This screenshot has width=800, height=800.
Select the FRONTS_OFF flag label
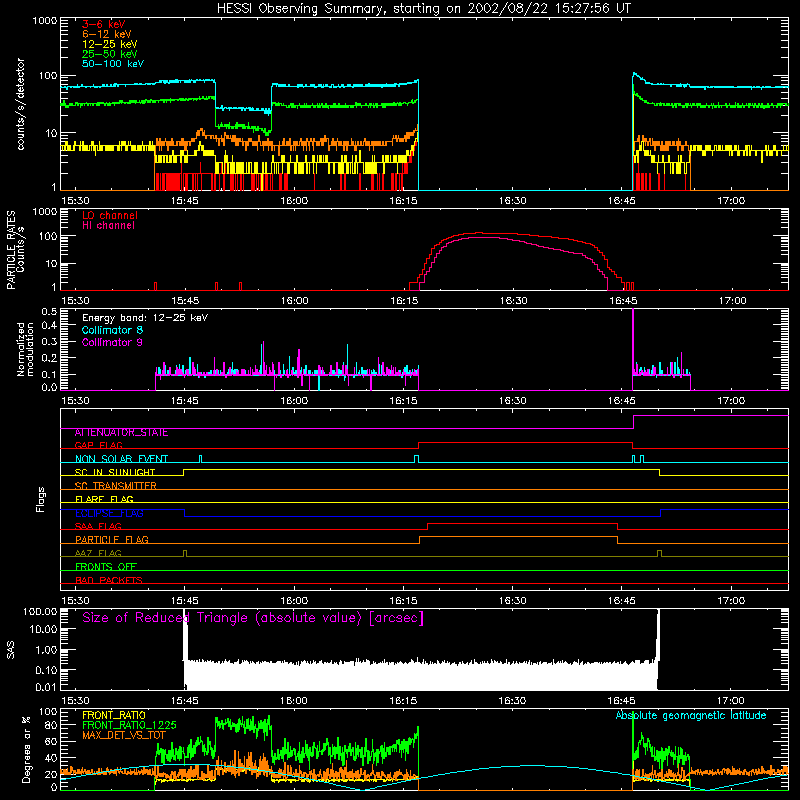106,567
